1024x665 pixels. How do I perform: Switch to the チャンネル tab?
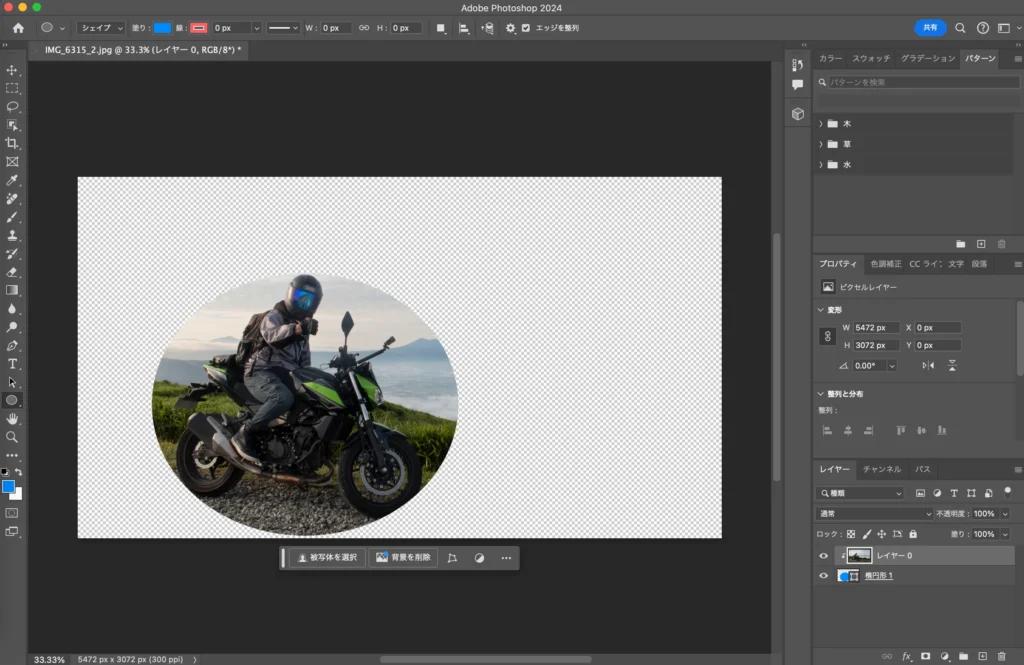(881, 469)
